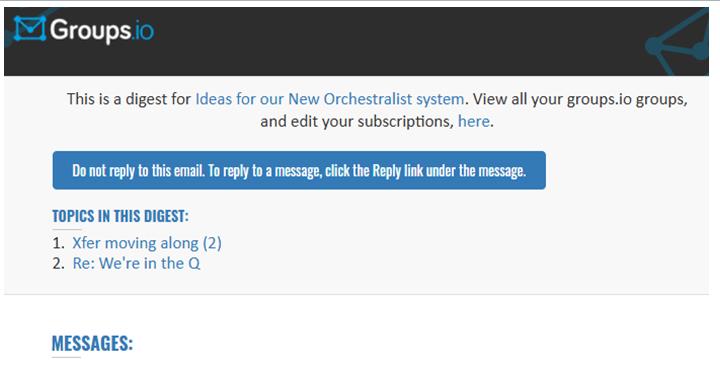
Task: Click the list number 1 before Xfer topic
Action: click(x=58, y=243)
